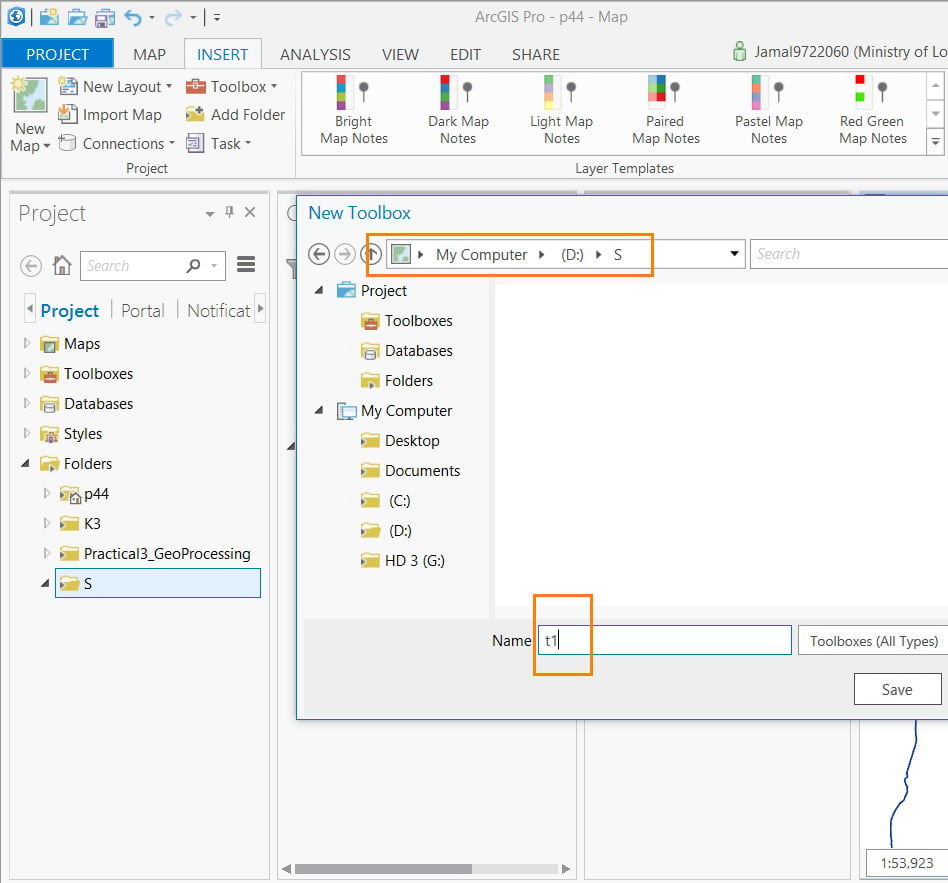This screenshot has height=883, width=948.
Task: Click the Project pane home icon
Action: click(x=62, y=265)
